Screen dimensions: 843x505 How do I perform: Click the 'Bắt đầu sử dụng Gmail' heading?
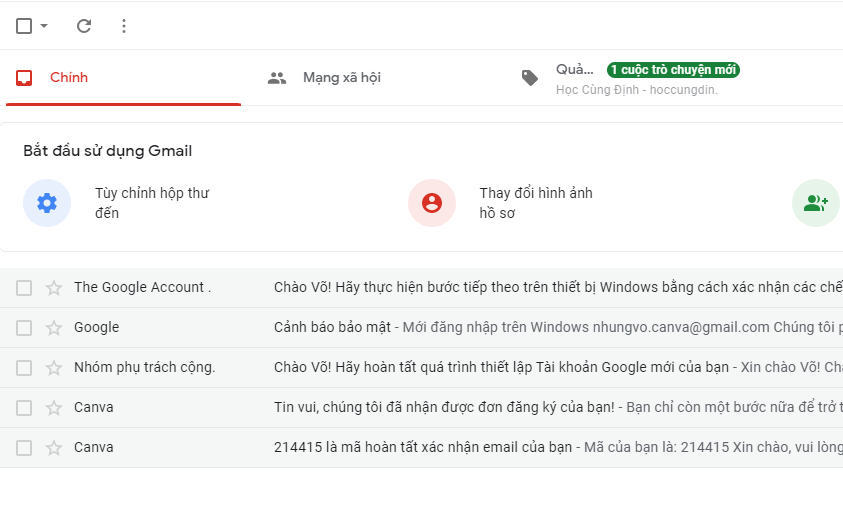click(x=108, y=151)
